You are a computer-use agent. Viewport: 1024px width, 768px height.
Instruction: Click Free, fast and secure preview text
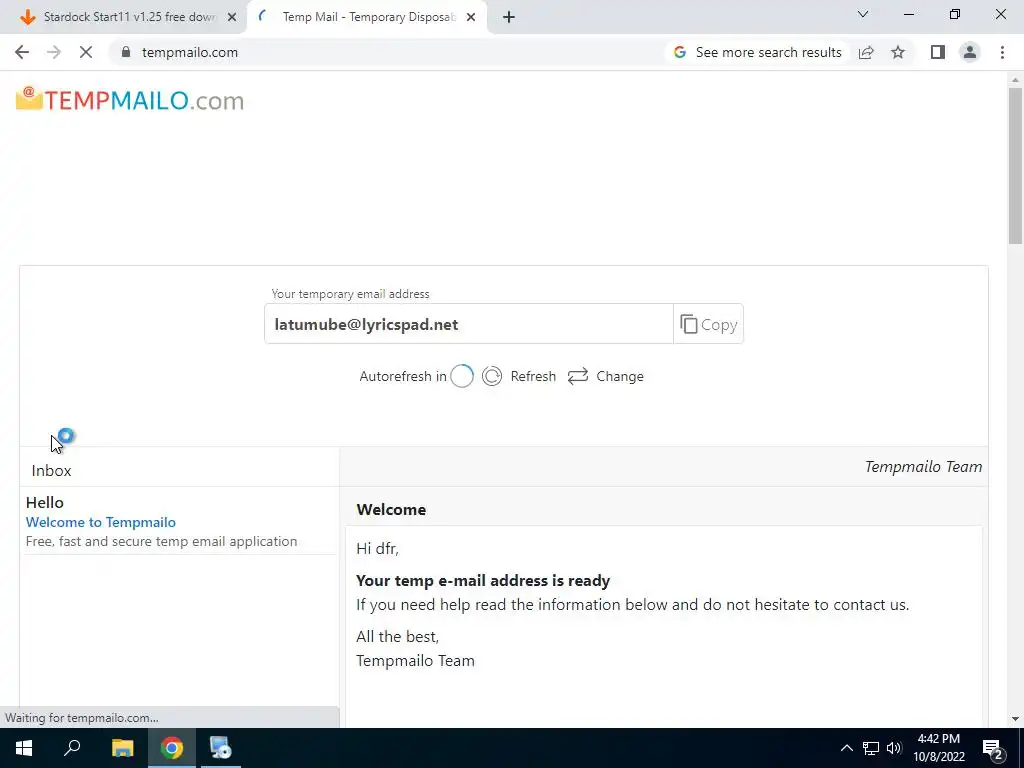coord(161,541)
